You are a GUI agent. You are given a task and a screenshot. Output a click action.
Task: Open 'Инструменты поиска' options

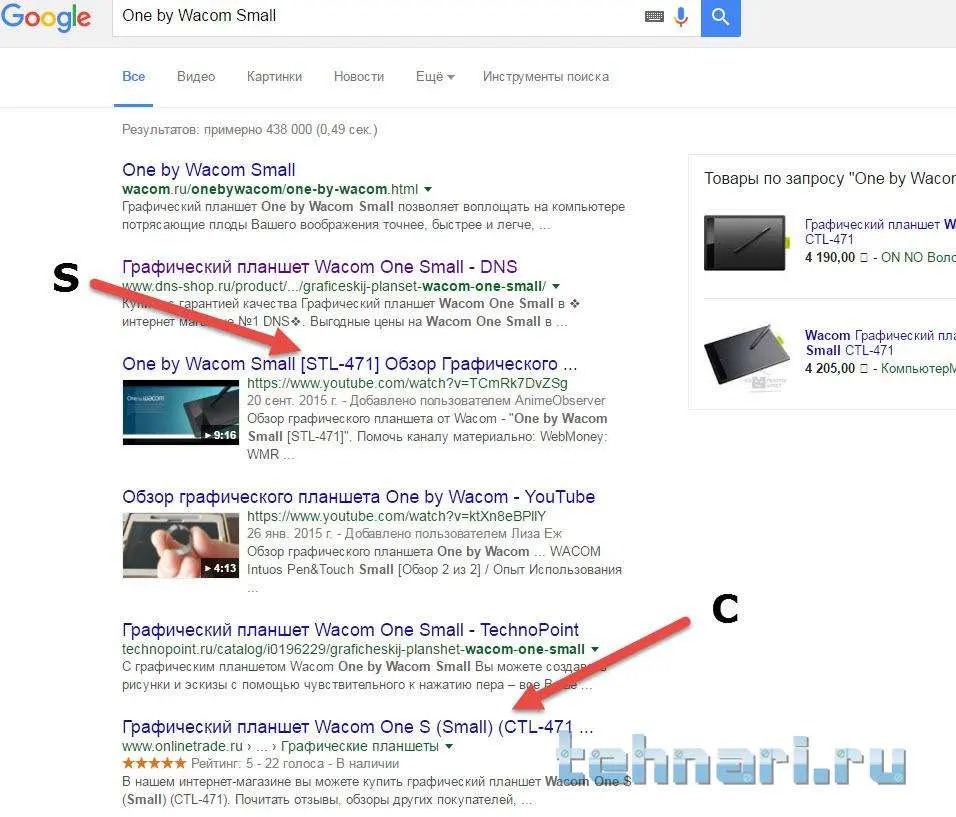pyautogui.click(x=546, y=77)
